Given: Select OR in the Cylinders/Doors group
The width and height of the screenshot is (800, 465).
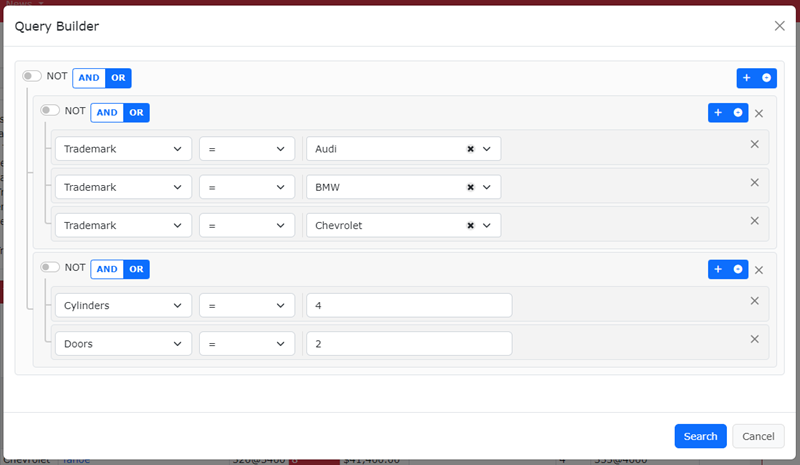Looking at the screenshot, I should [137, 269].
